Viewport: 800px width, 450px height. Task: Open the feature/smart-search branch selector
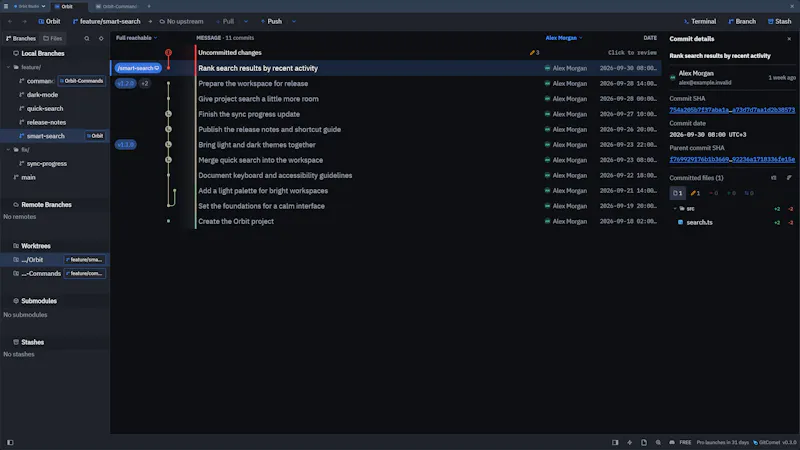coord(107,21)
